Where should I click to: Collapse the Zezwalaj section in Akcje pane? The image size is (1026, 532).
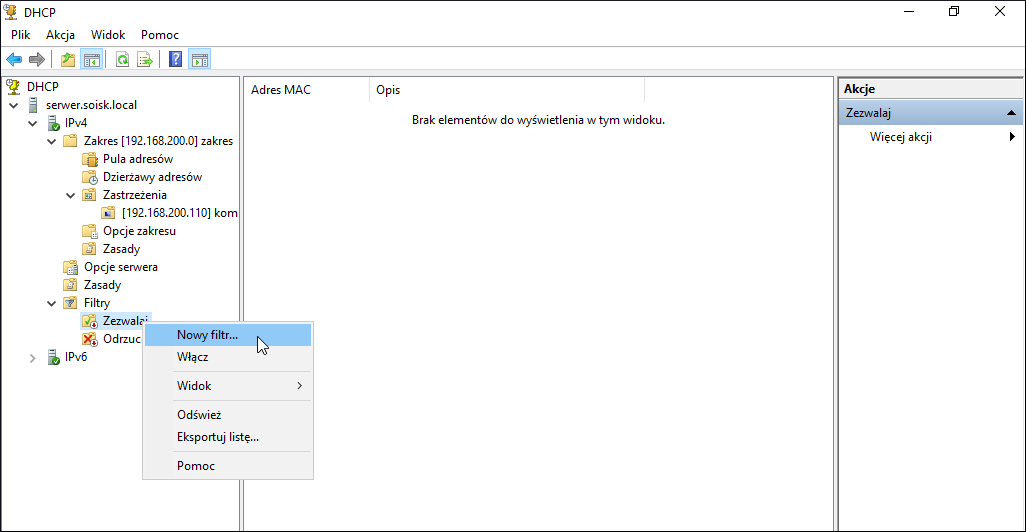(x=1011, y=113)
